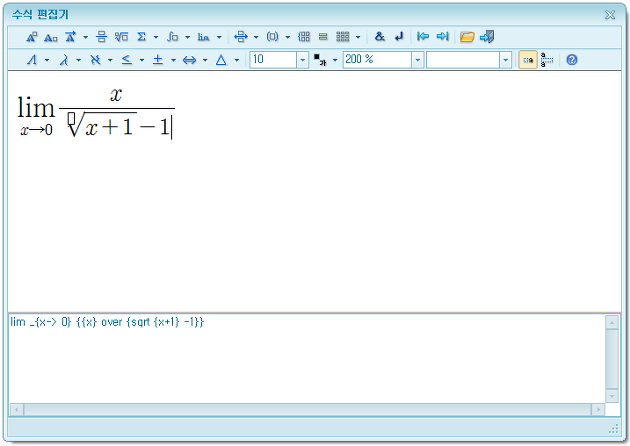Click the rendered limit equation in editor

(96, 113)
